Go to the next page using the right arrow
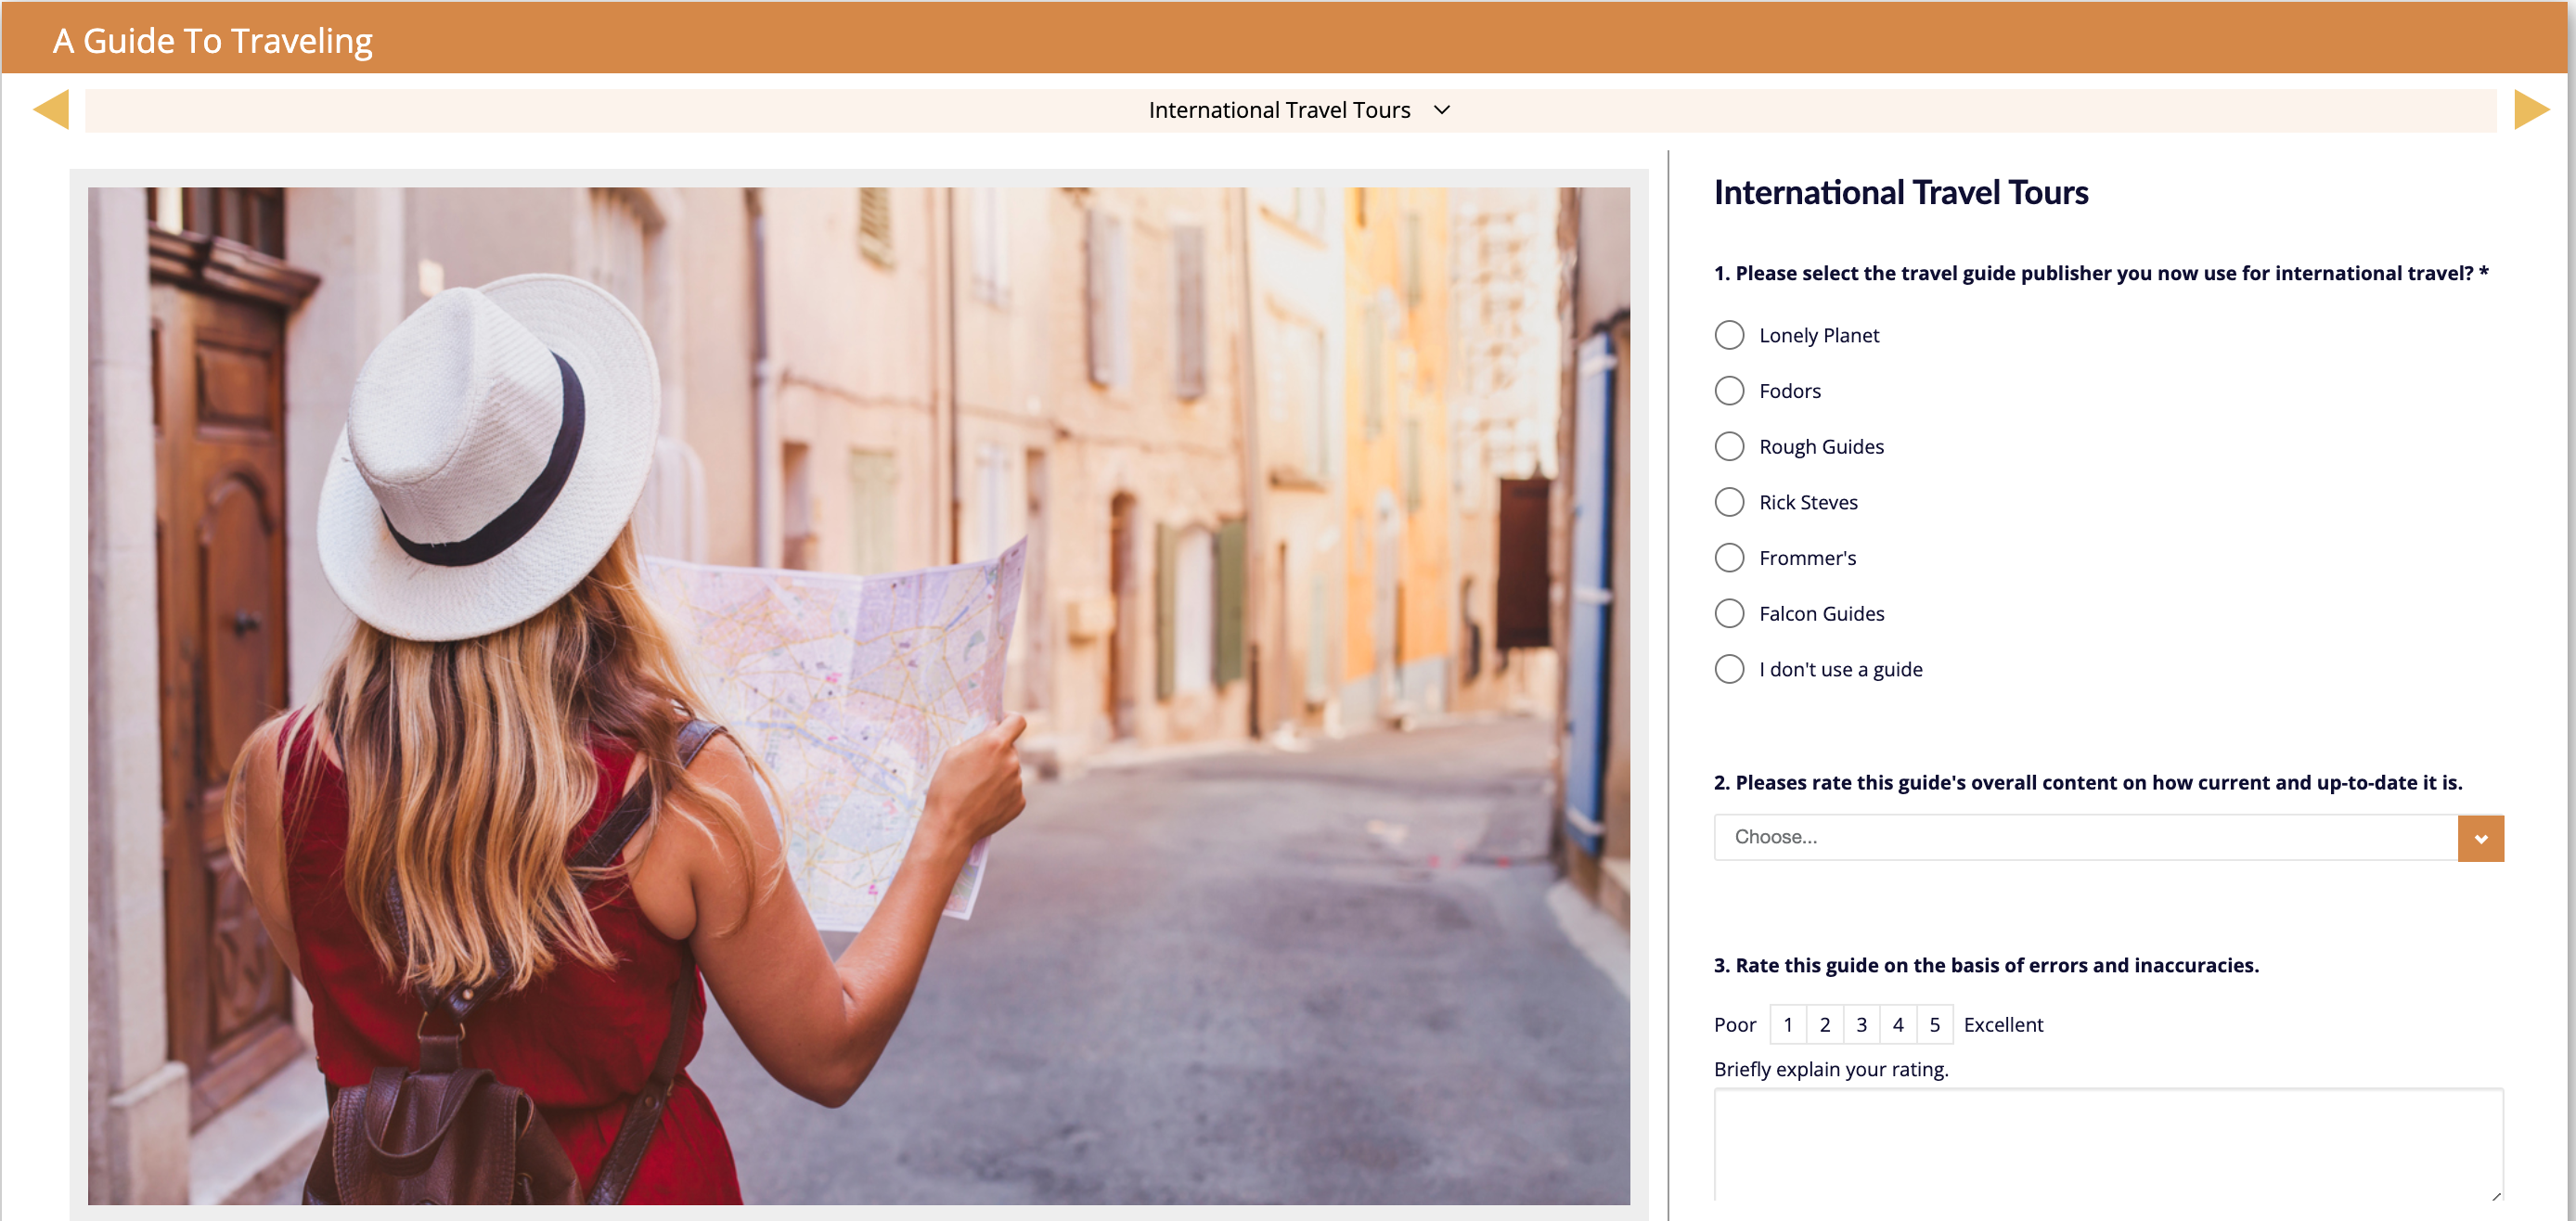 pyautogui.click(x=2532, y=109)
